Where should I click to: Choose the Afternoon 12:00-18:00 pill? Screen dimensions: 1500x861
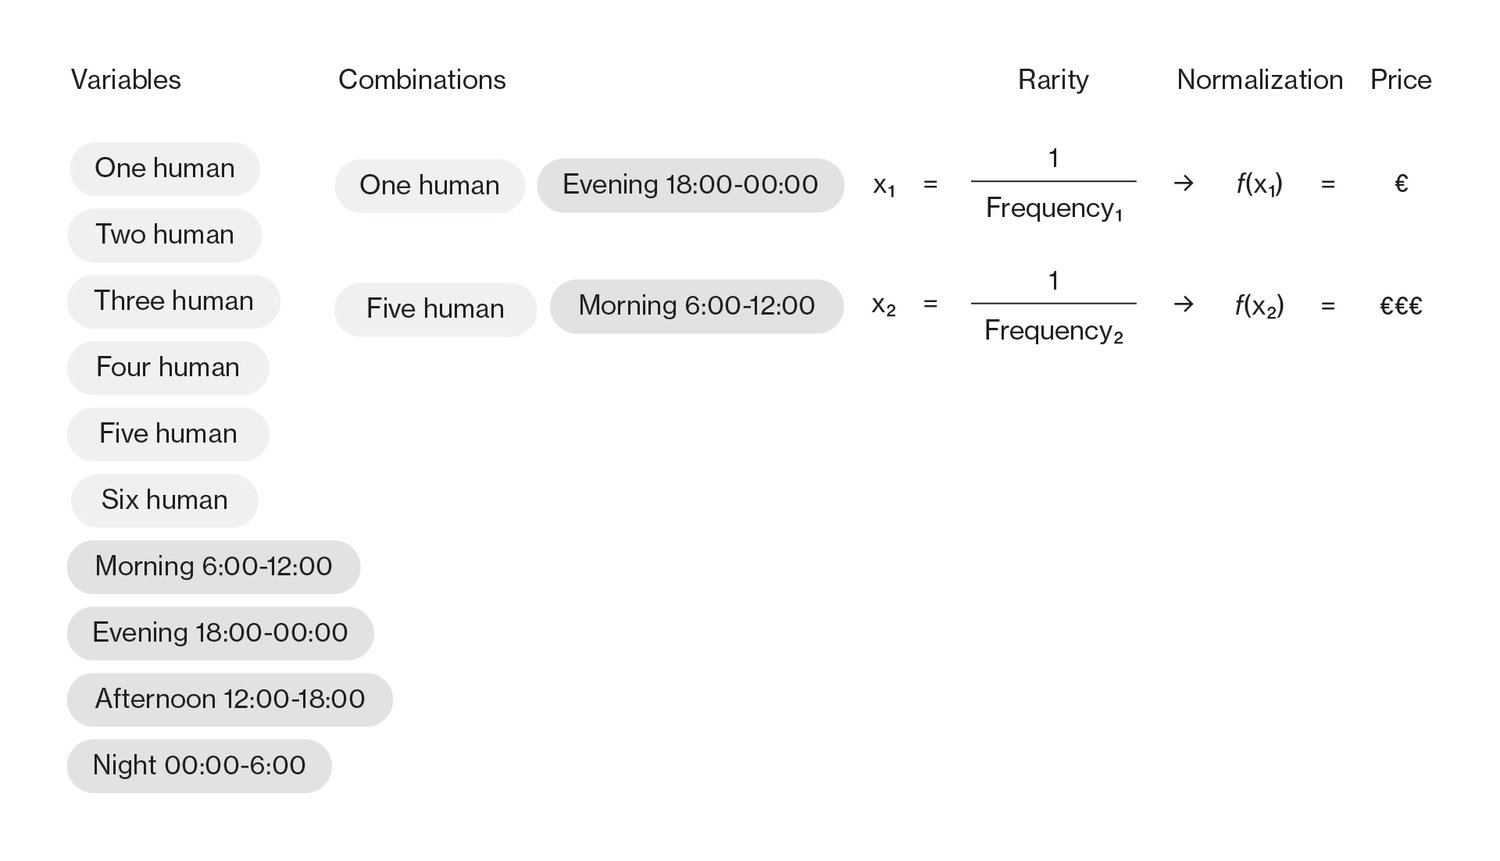[230, 699]
